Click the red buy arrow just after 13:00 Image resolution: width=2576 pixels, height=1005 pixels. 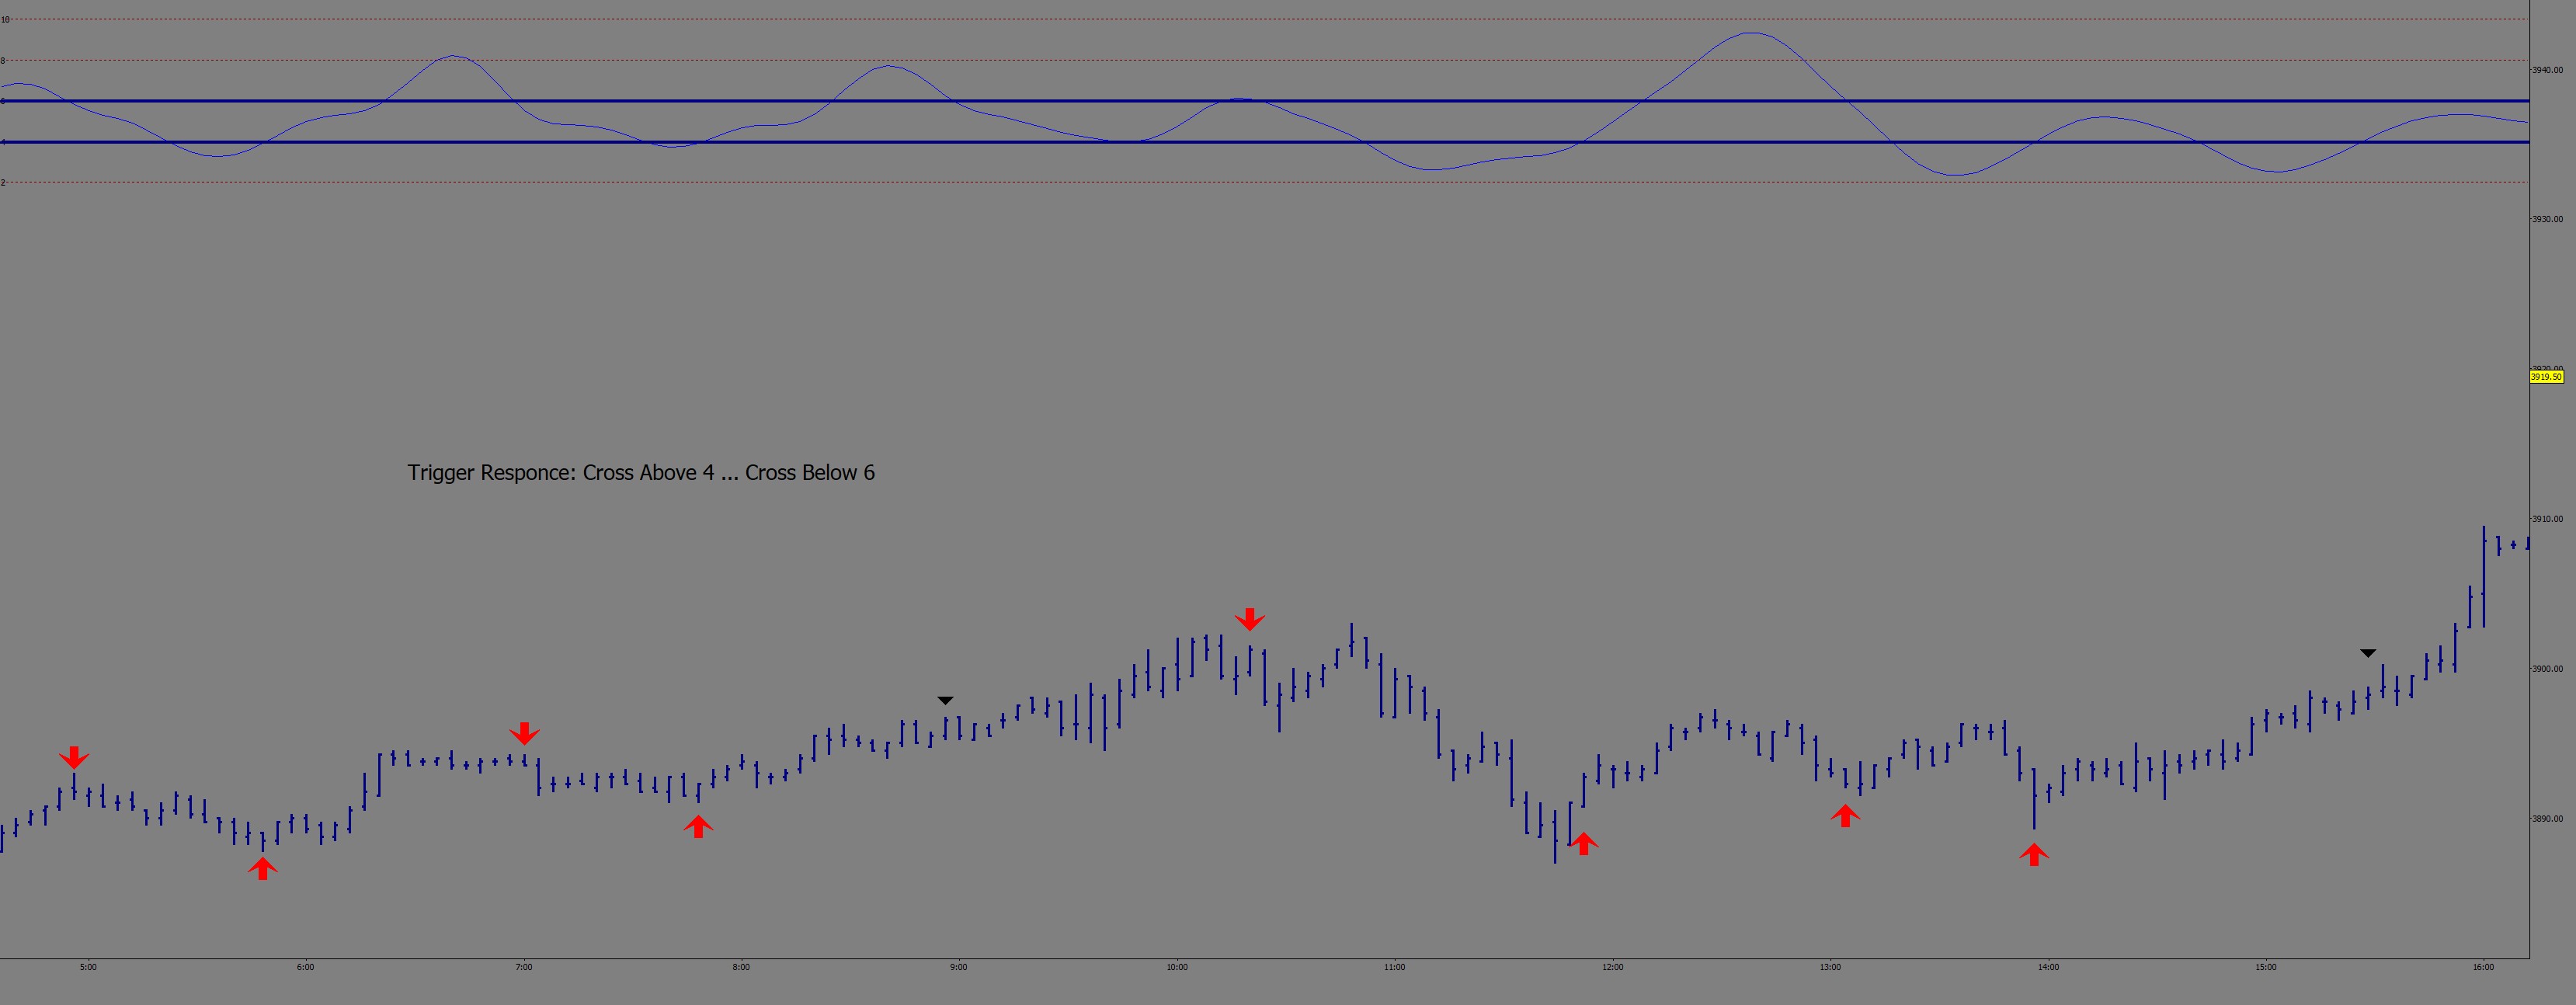pyautogui.click(x=1845, y=816)
